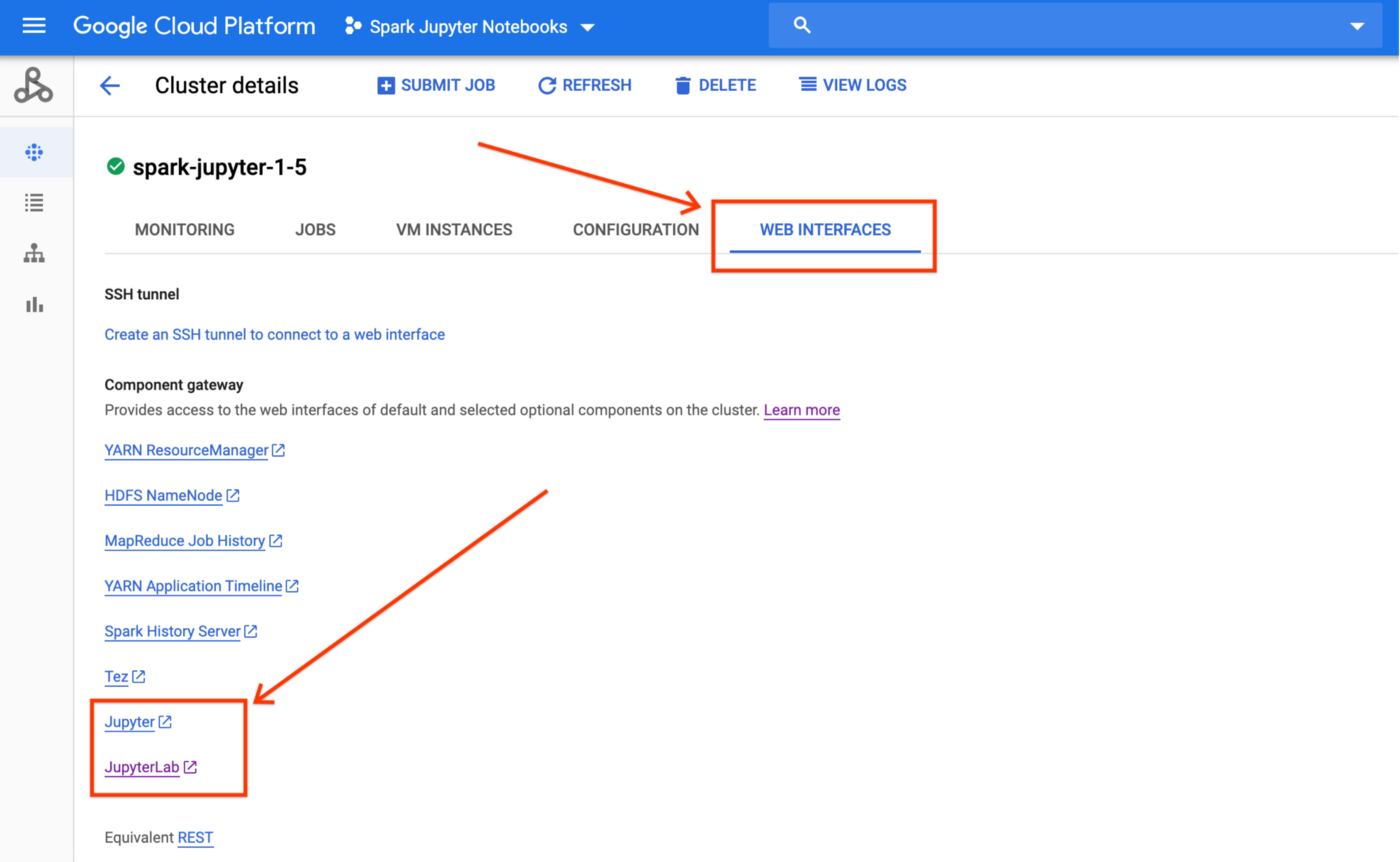
Task: Open the Configuration tab
Action: click(x=635, y=230)
